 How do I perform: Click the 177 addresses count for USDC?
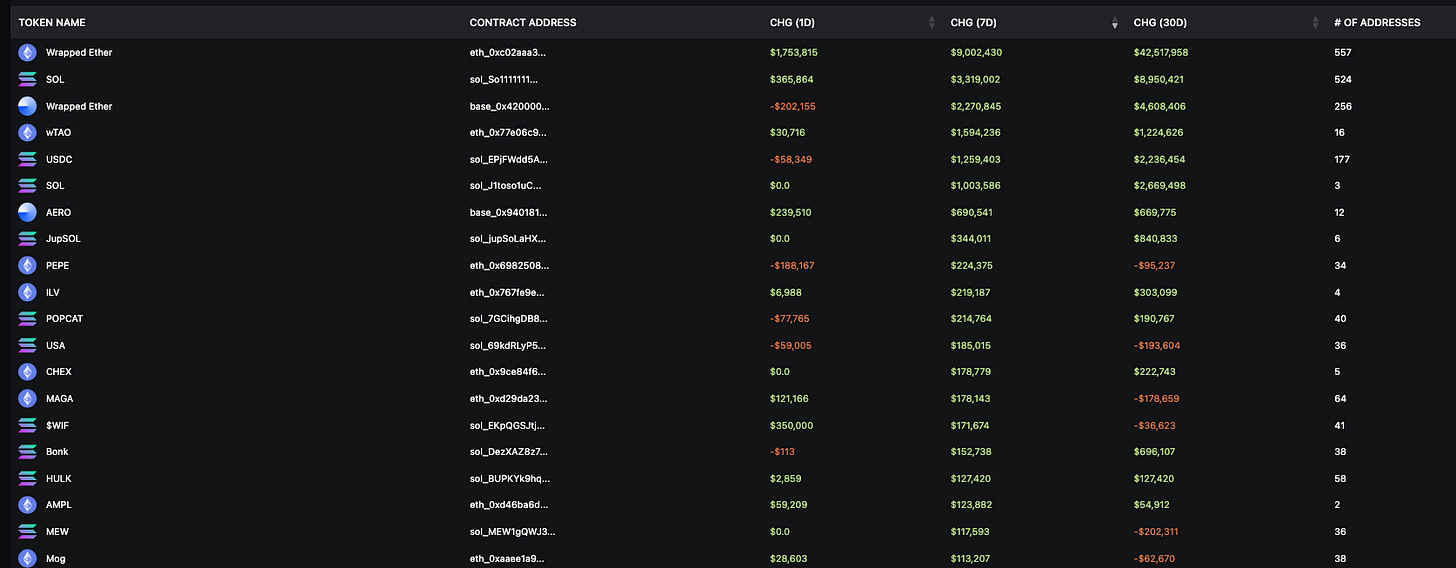tap(1342, 159)
